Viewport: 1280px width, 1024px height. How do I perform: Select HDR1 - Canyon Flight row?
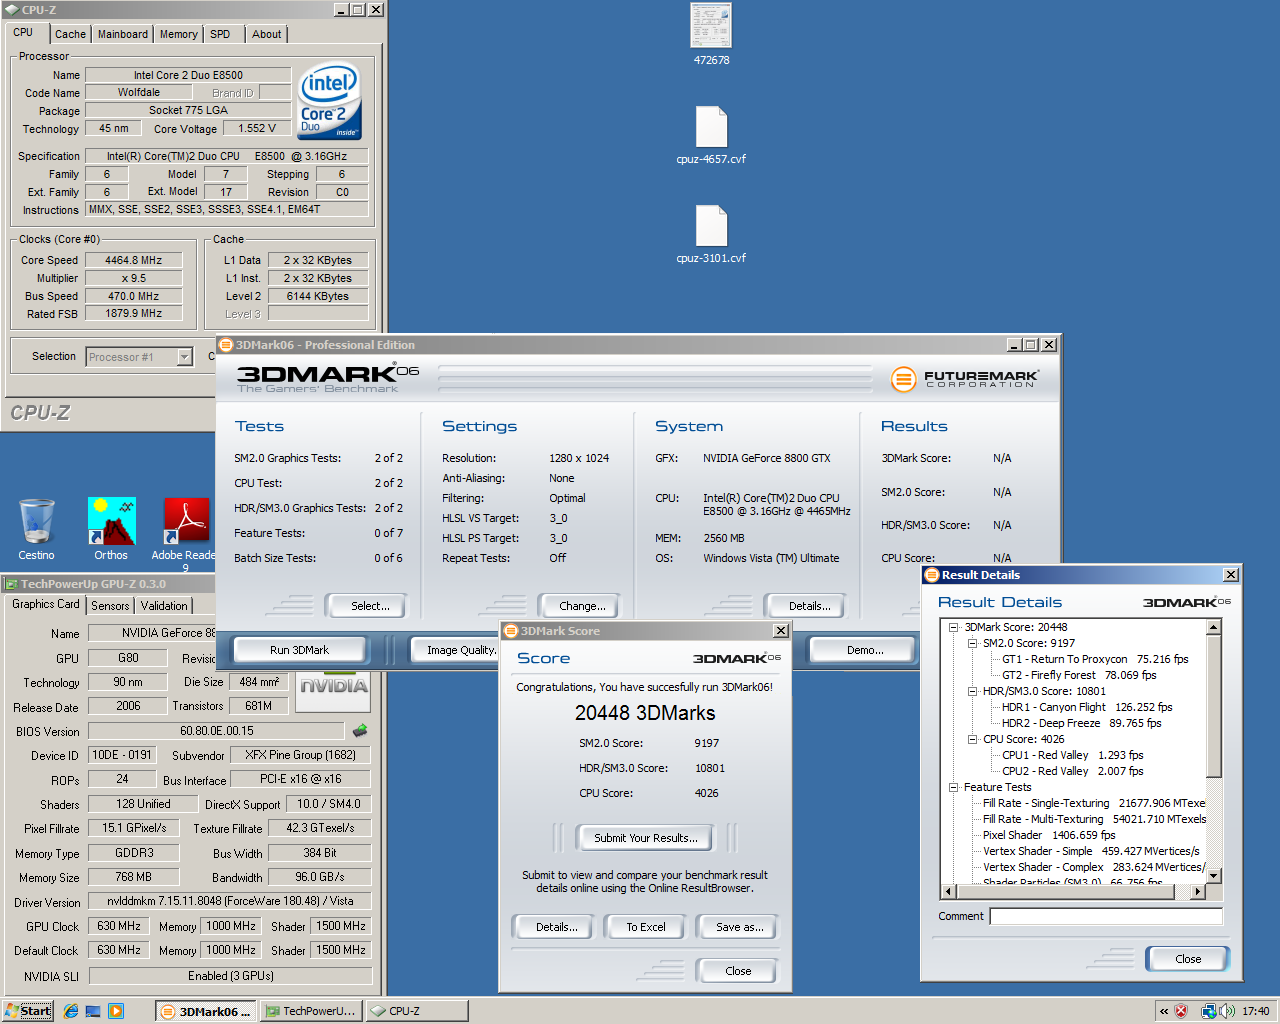tap(1087, 707)
